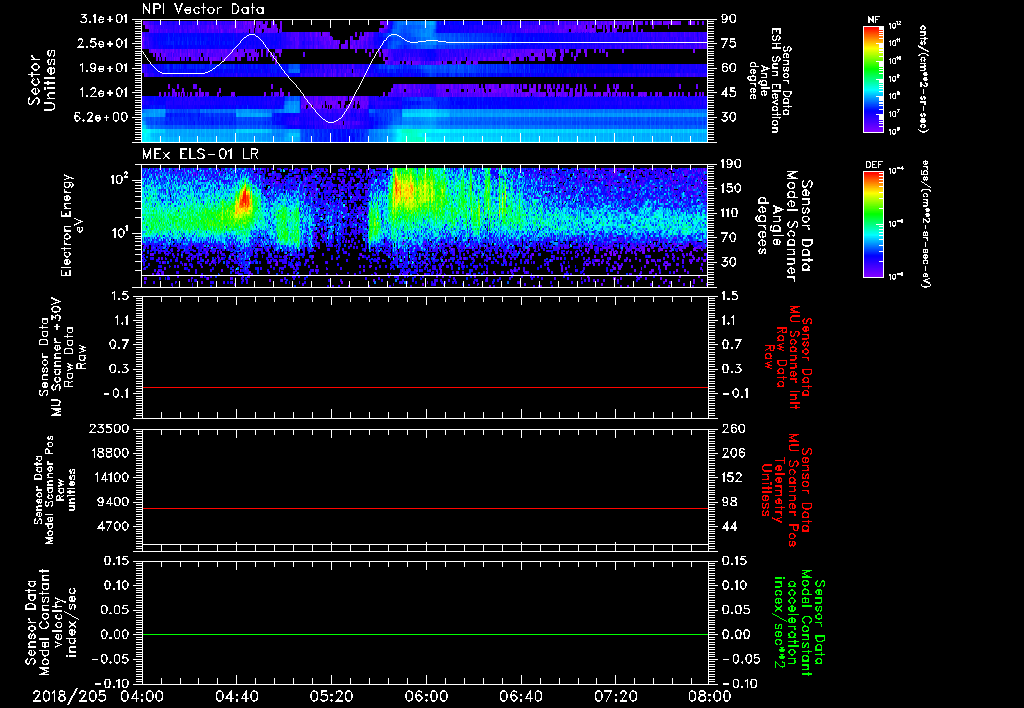This screenshot has width=1024, height=708.
Task: Click the red 'MU Scanner Inh Raw Data' label
Action: pyautogui.click(x=788, y=357)
